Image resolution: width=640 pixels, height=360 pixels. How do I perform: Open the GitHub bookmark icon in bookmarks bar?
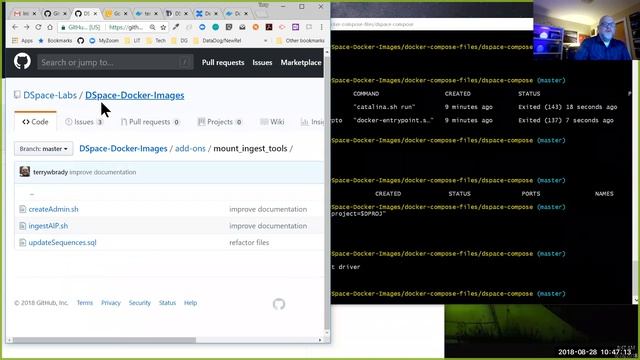pos(80,40)
